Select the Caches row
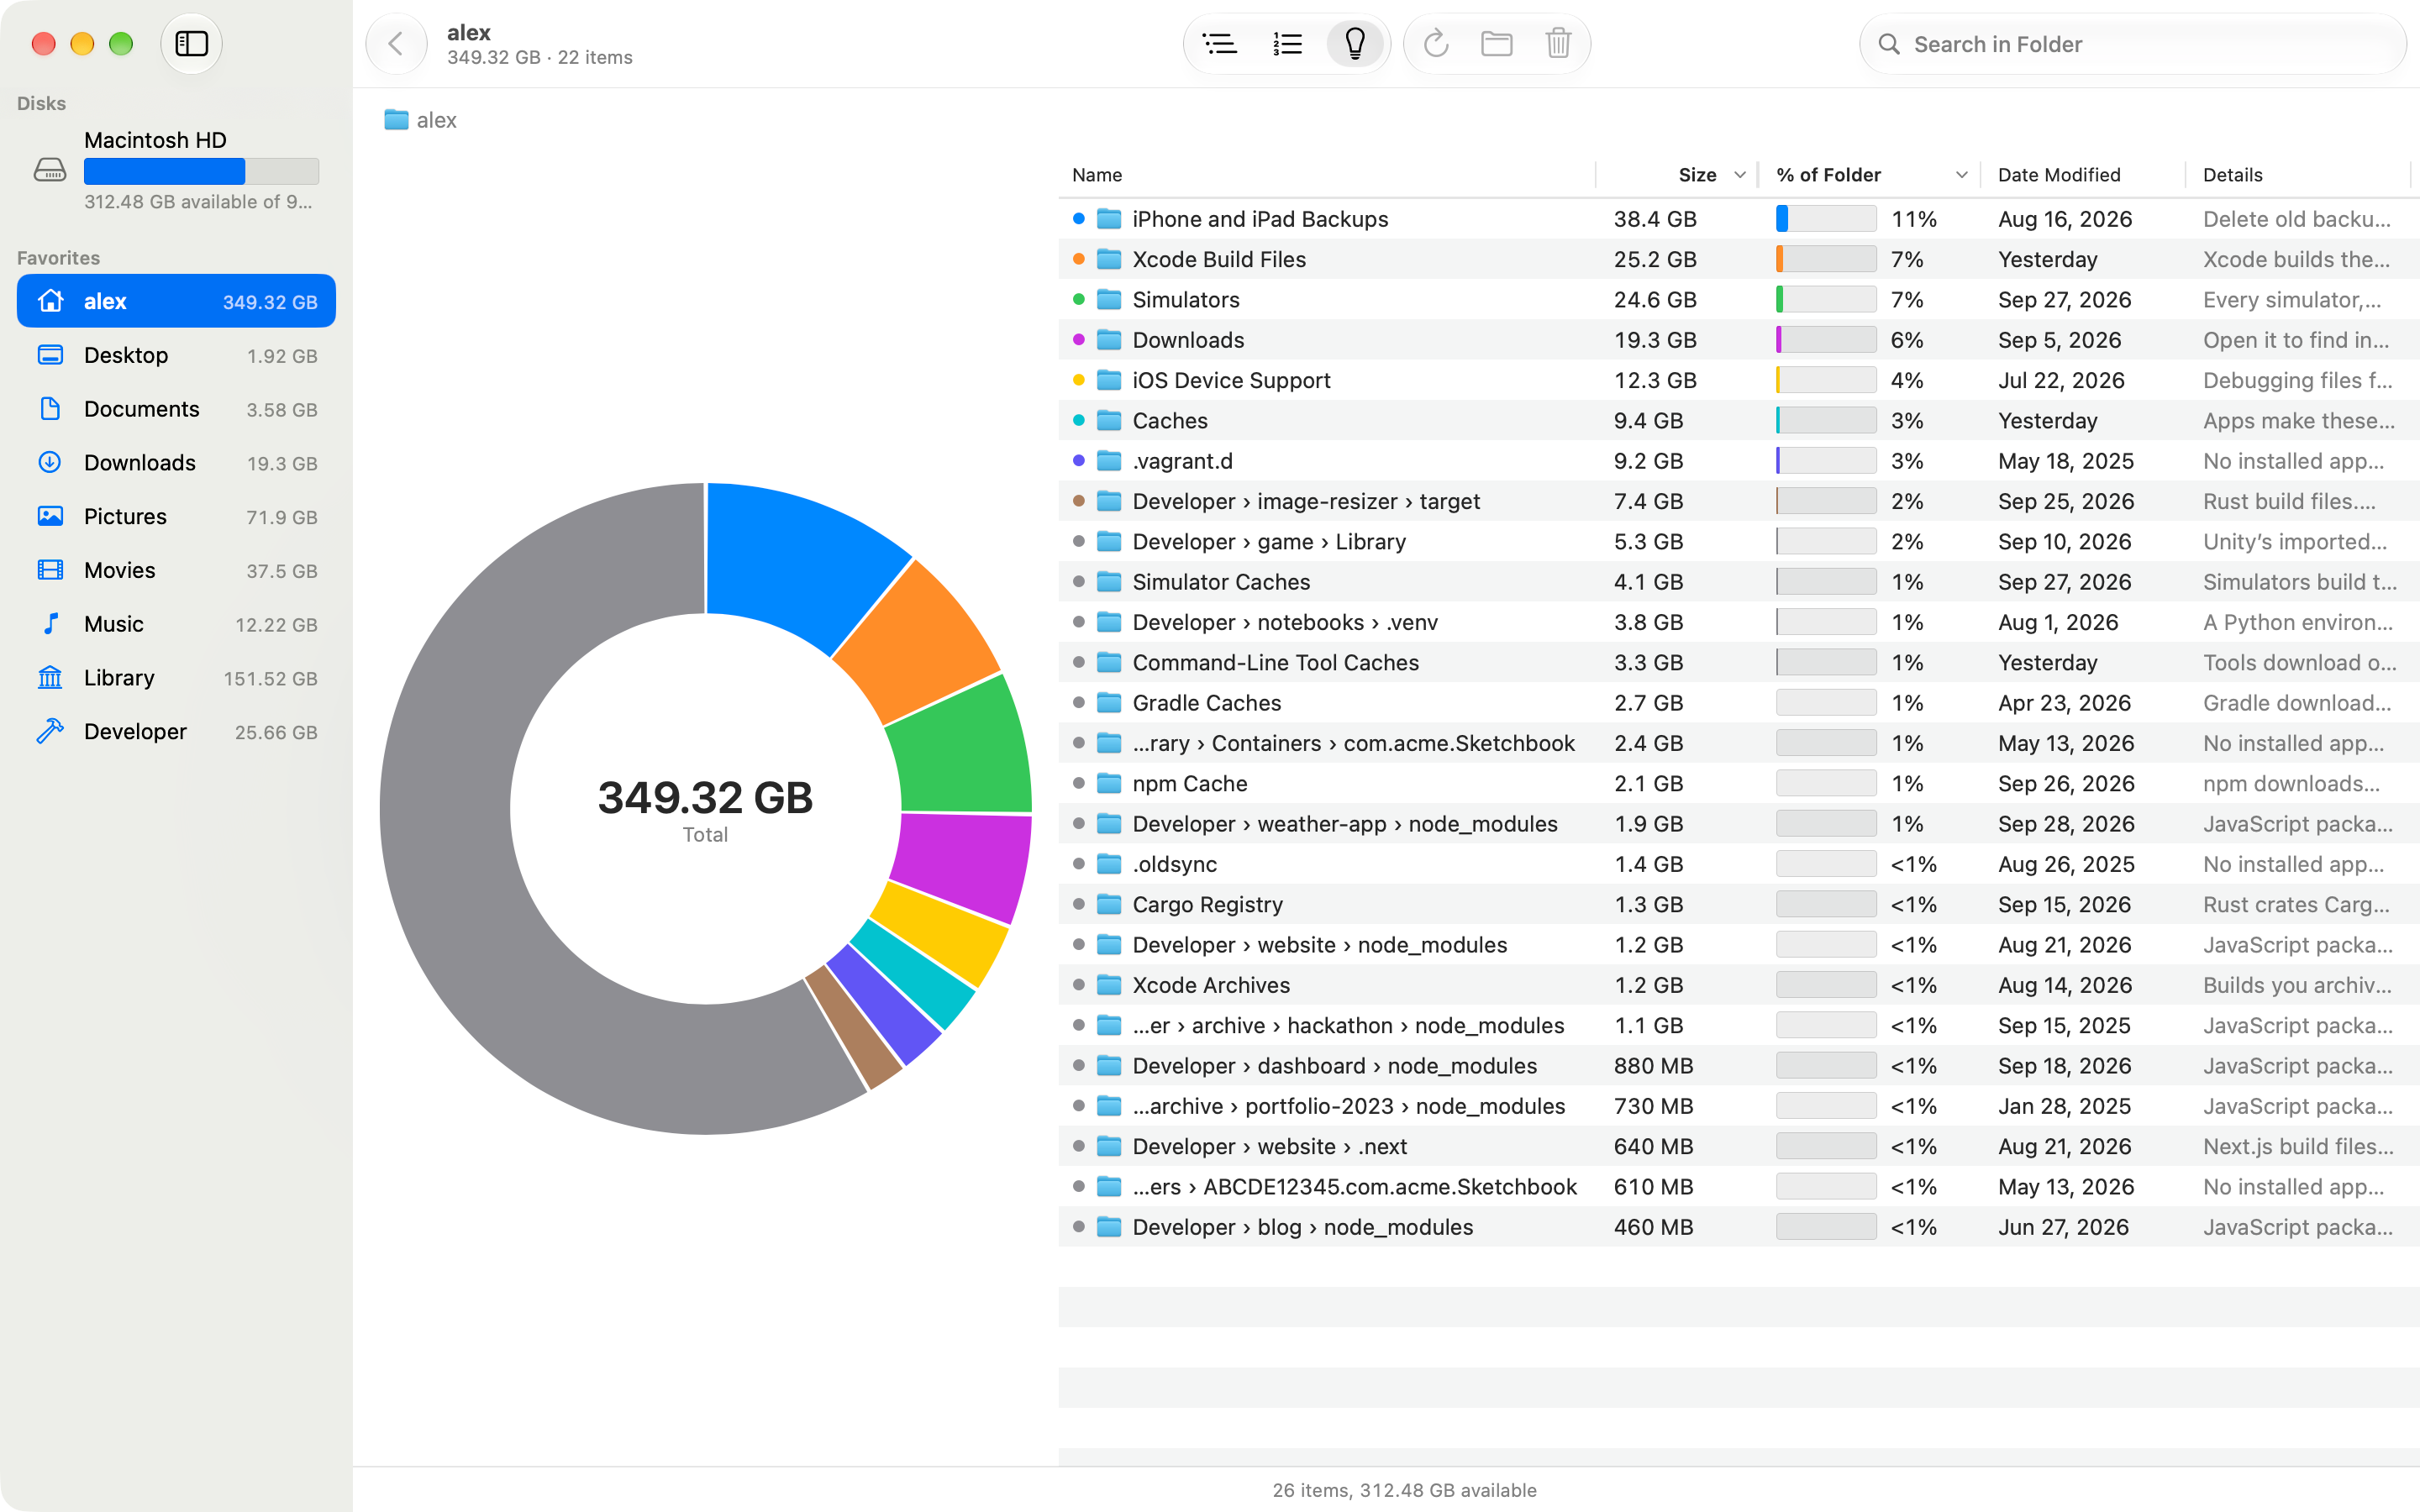 click(x=1738, y=421)
